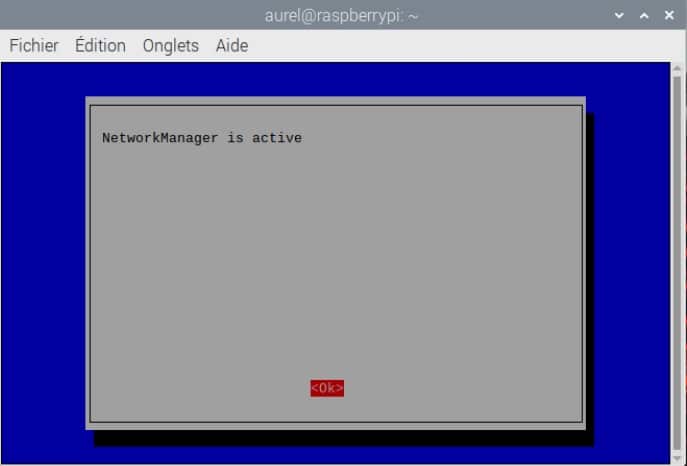Maximize the terminal window
The image size is (687, 466).
point(643,16)
